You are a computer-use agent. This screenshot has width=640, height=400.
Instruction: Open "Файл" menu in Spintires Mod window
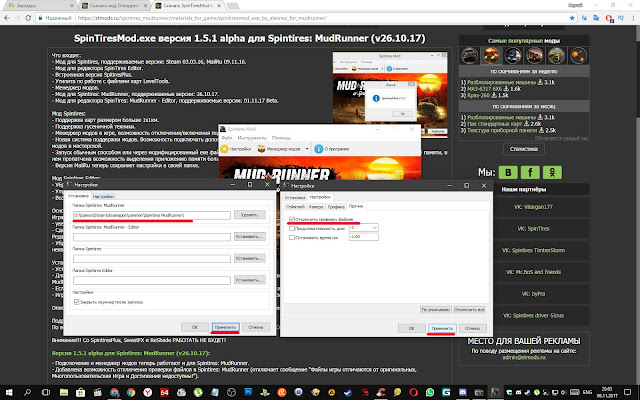227,138
